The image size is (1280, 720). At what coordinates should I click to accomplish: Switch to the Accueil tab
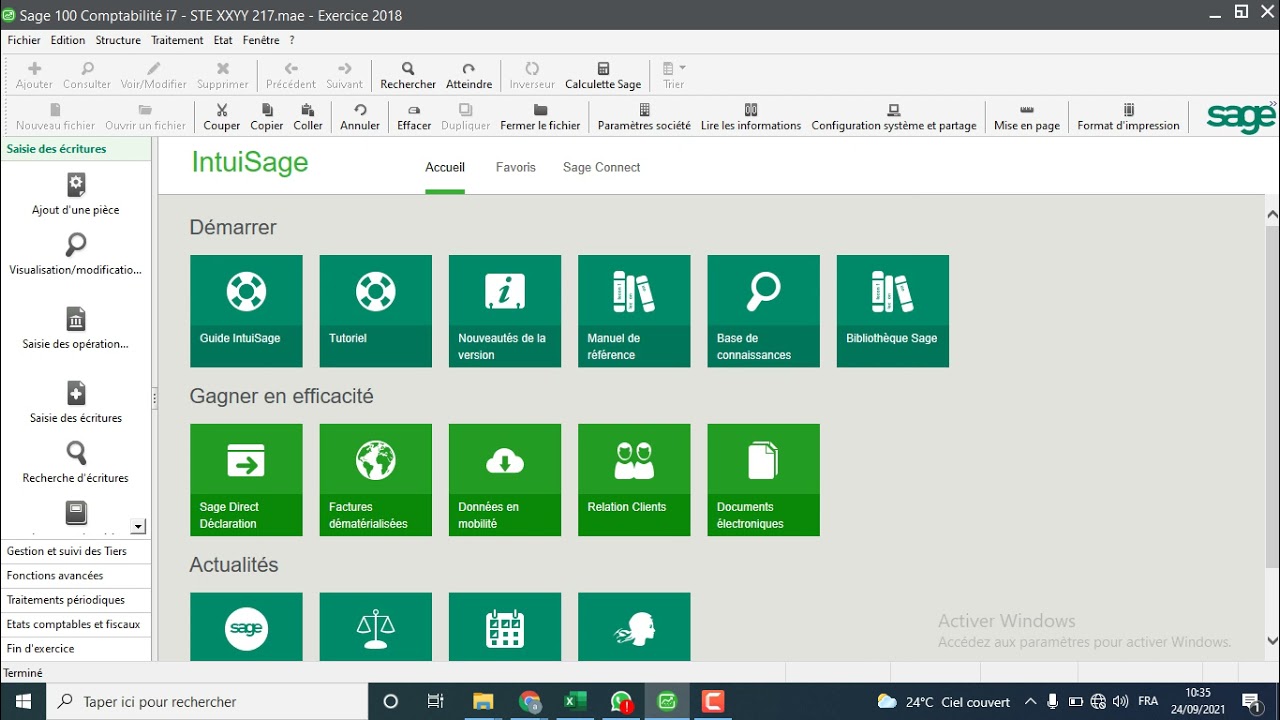[445, 168]
